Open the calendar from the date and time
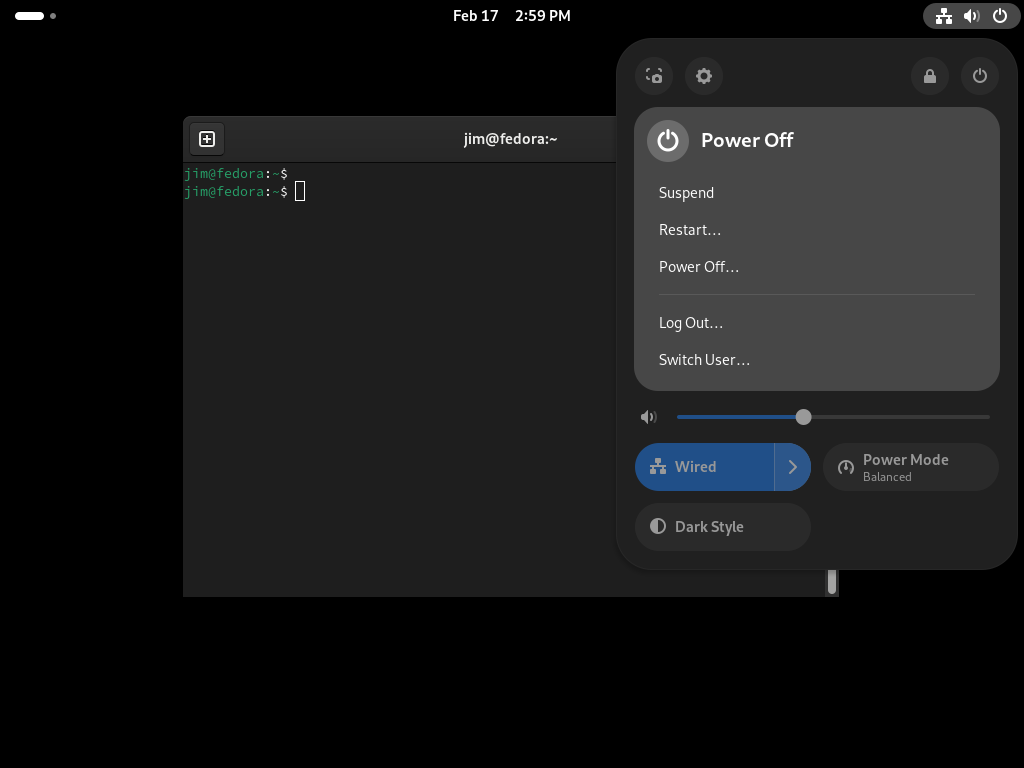 coord(511,16)
